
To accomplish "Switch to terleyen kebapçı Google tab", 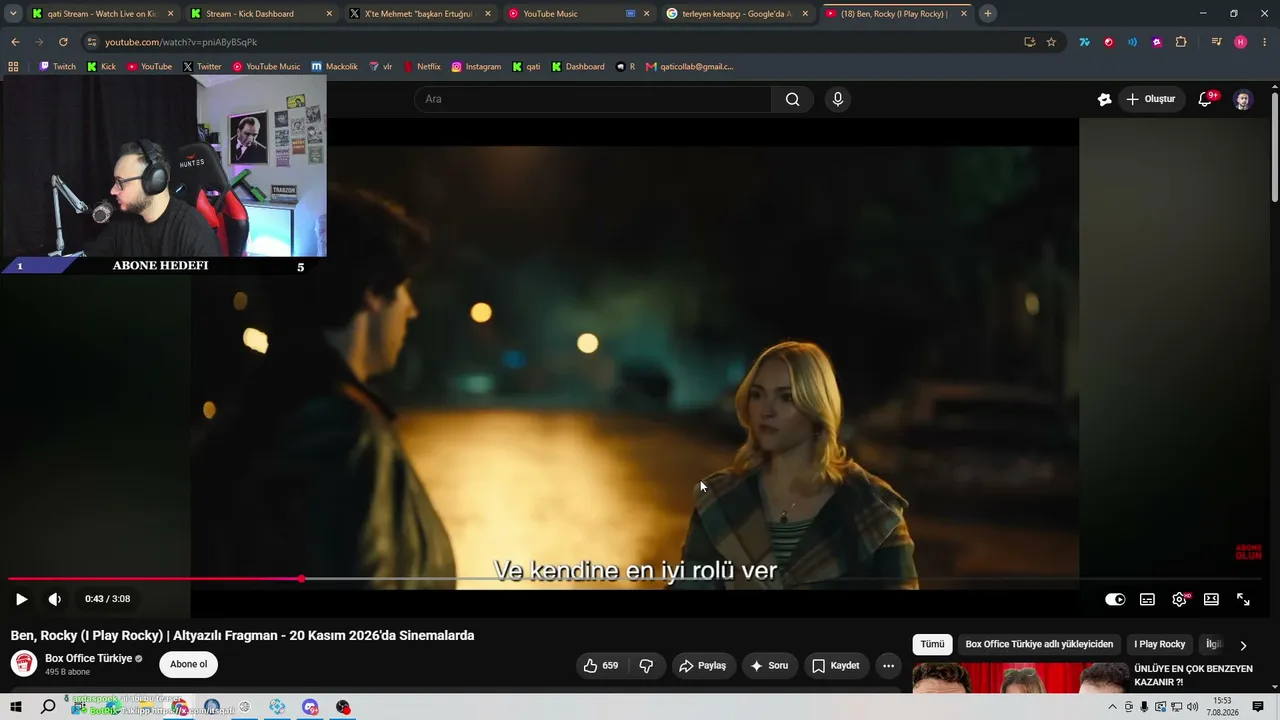I will pyautogui.click(x=737, y=14).
